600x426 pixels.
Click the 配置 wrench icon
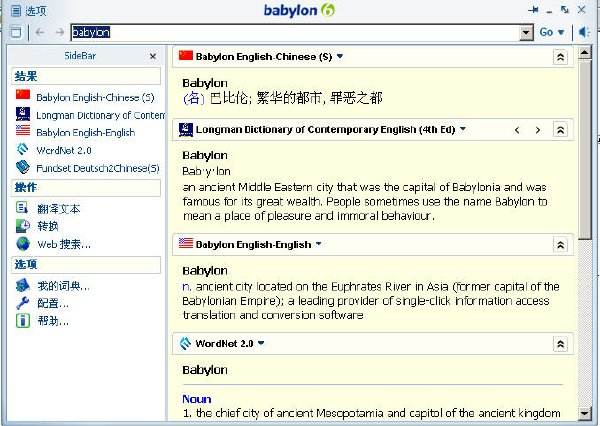[x=23, y=303]
